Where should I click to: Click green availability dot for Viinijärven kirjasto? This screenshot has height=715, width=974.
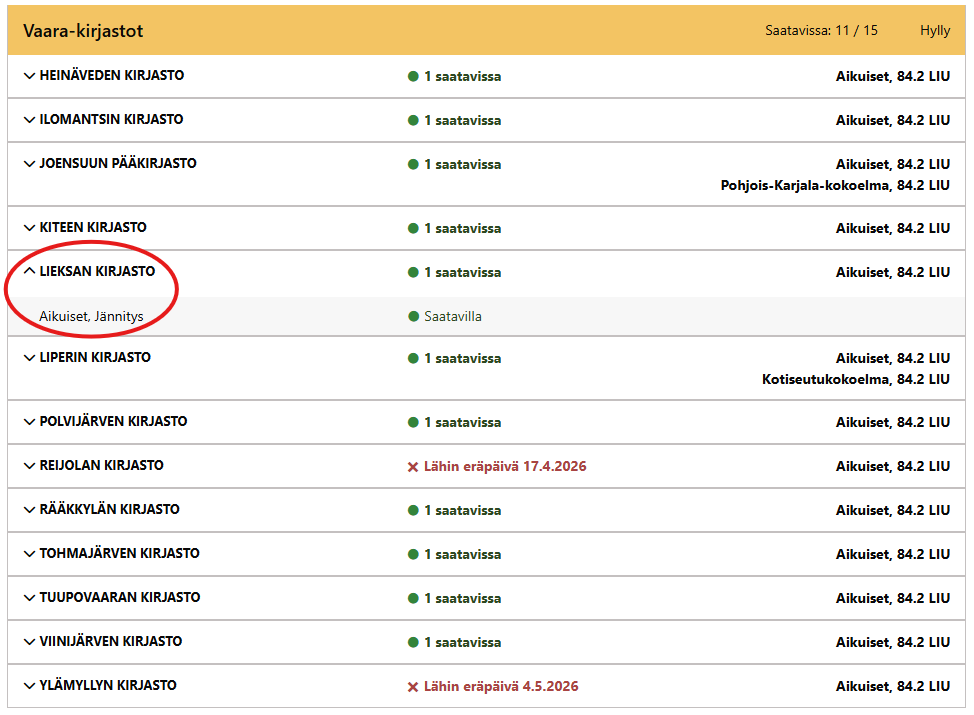pyautogui.click(x=413, y=642)
